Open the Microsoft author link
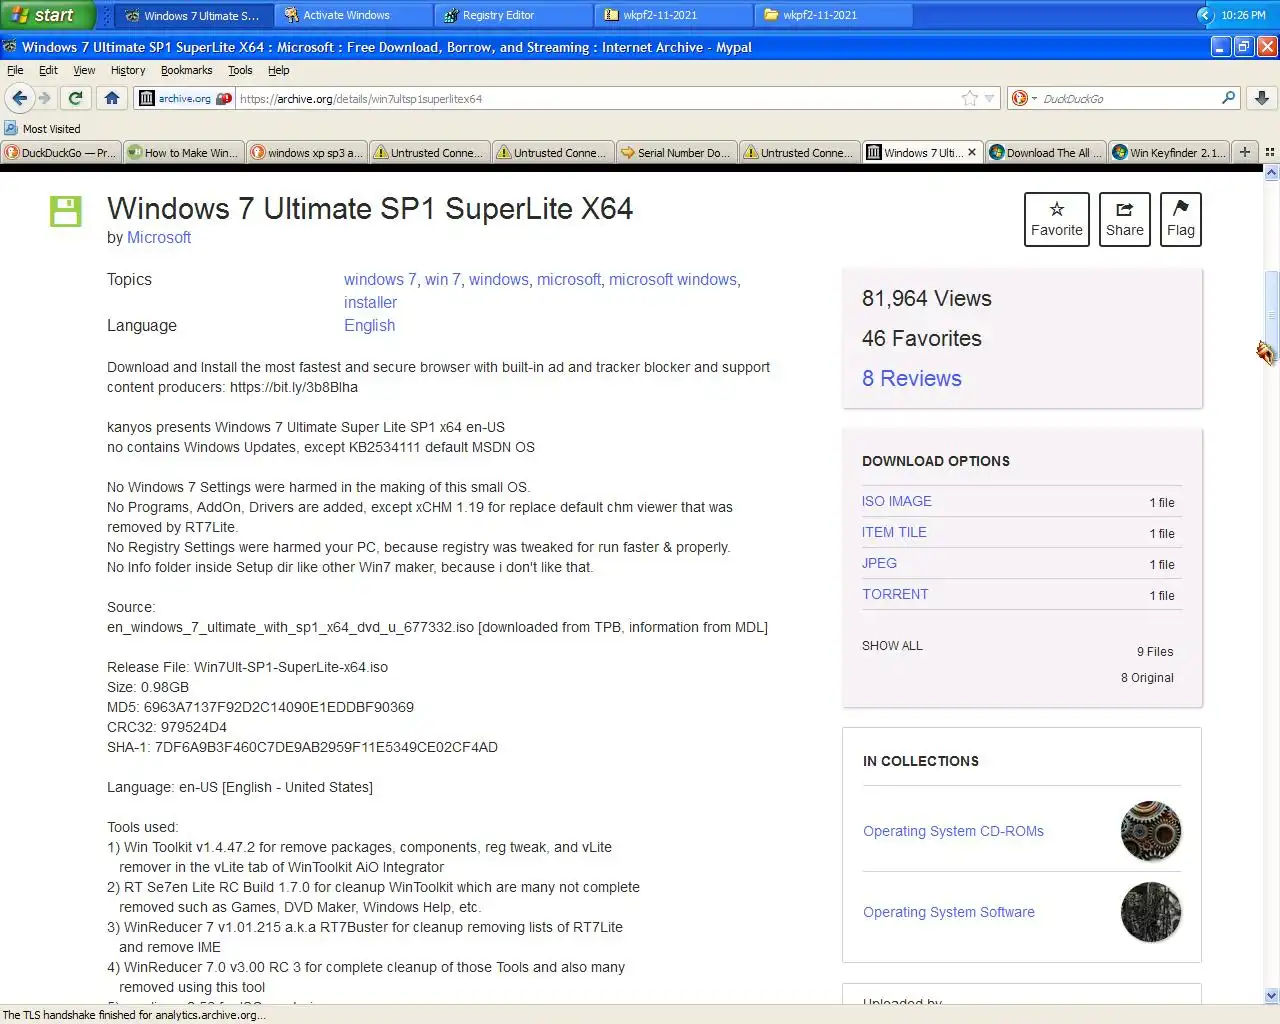 click(159, 237)
